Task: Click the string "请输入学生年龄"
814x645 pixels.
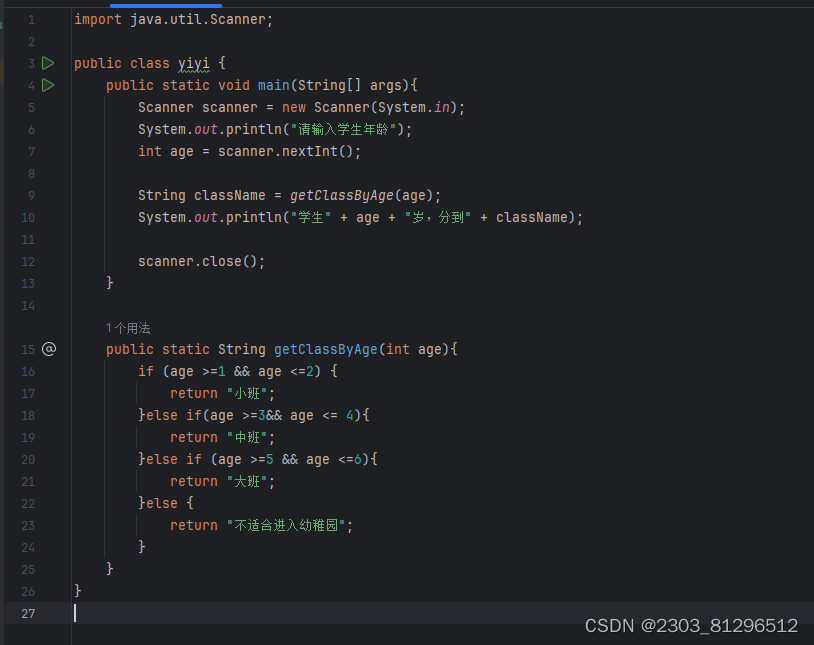Action: [x=343, y=129]
